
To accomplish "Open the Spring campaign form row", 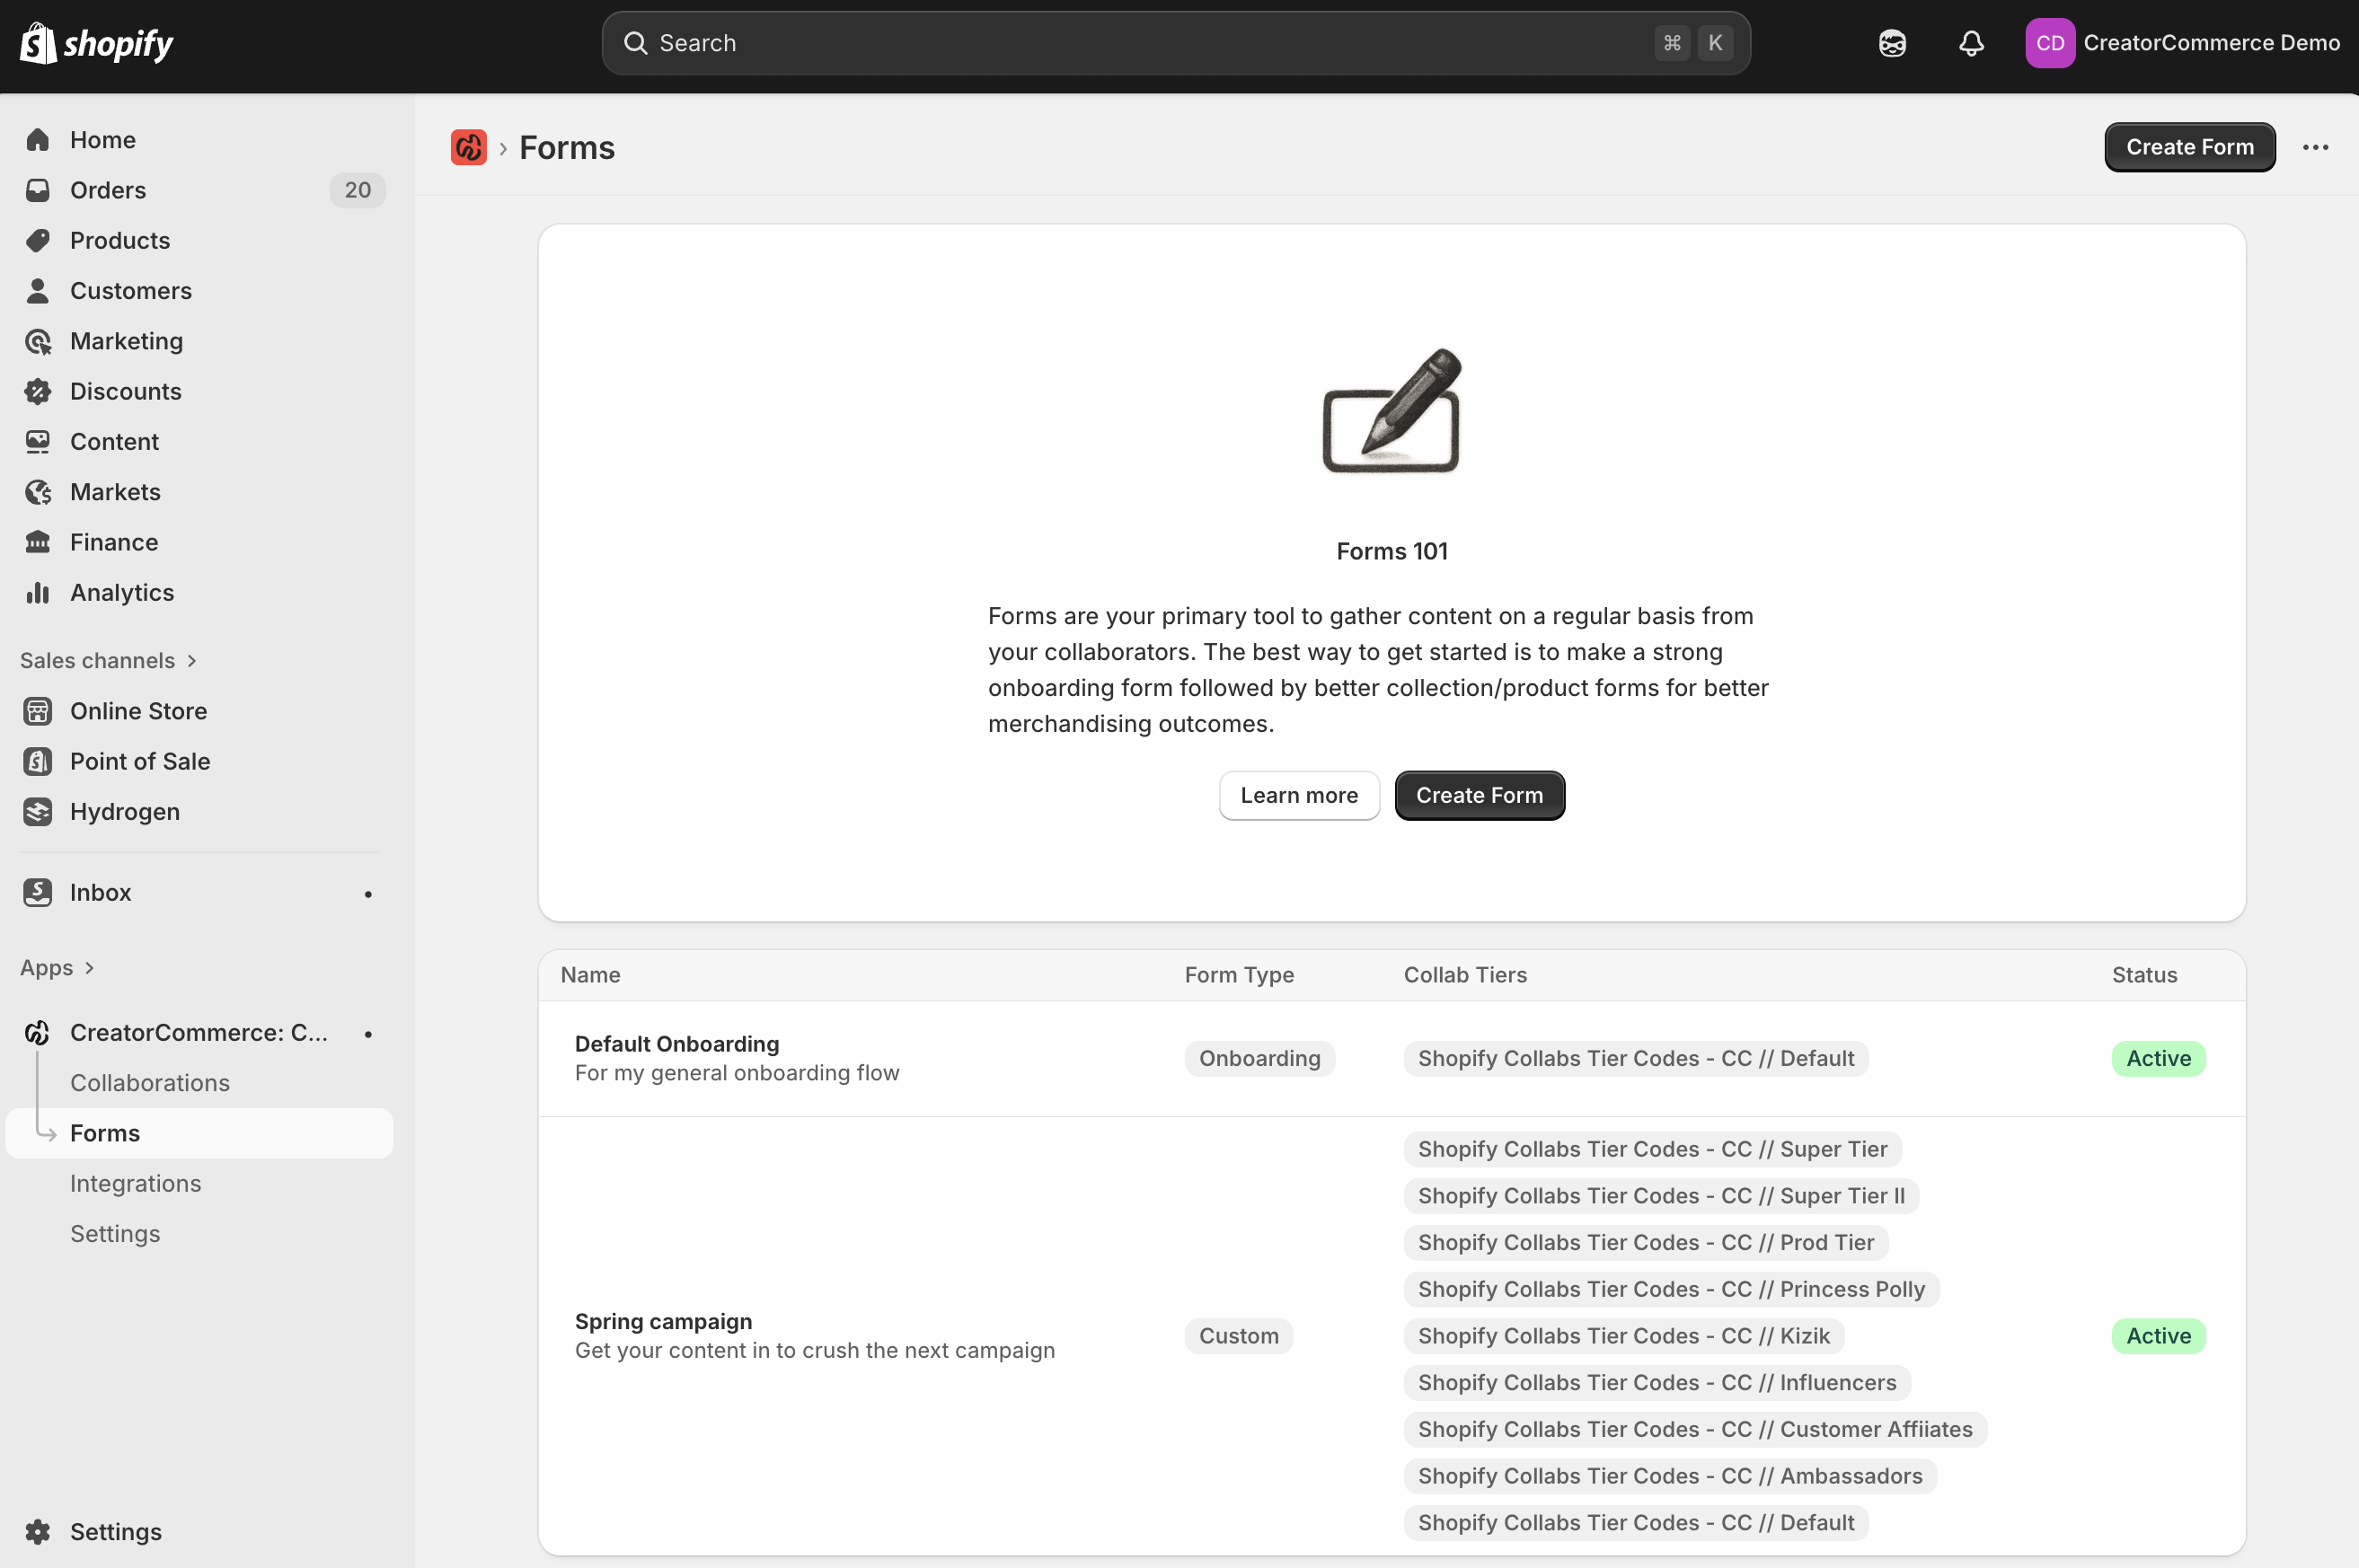I will [663, 1321].
